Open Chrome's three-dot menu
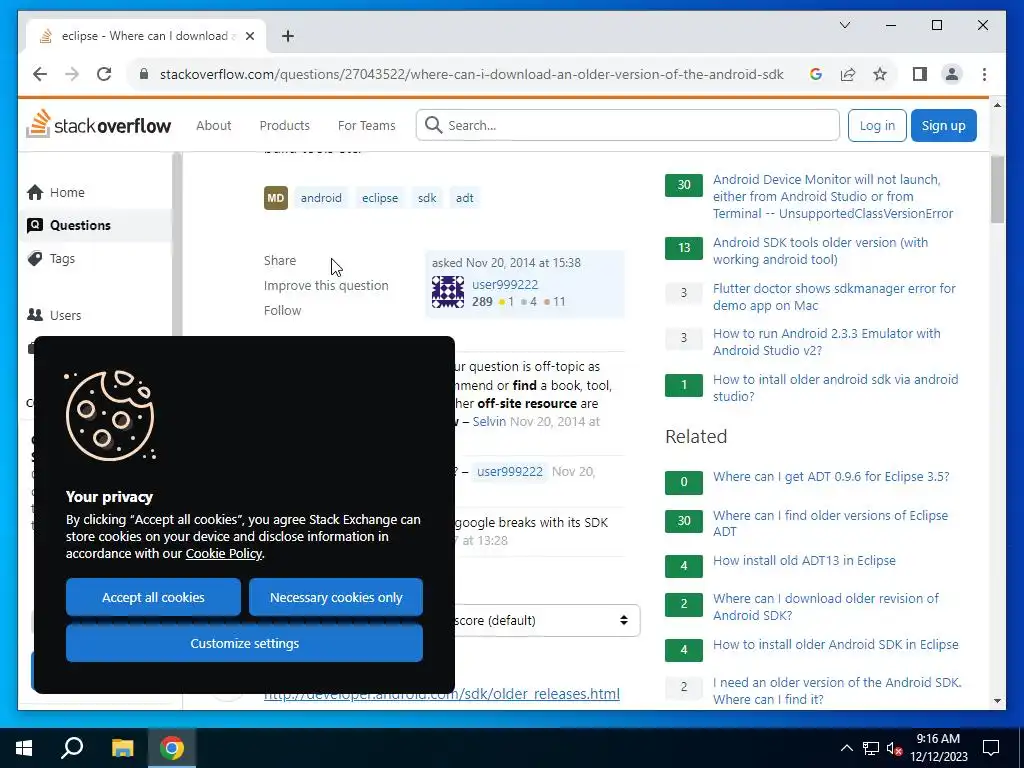The height and width of the screenshot is (768, 1024). click(x=984, y=74)
